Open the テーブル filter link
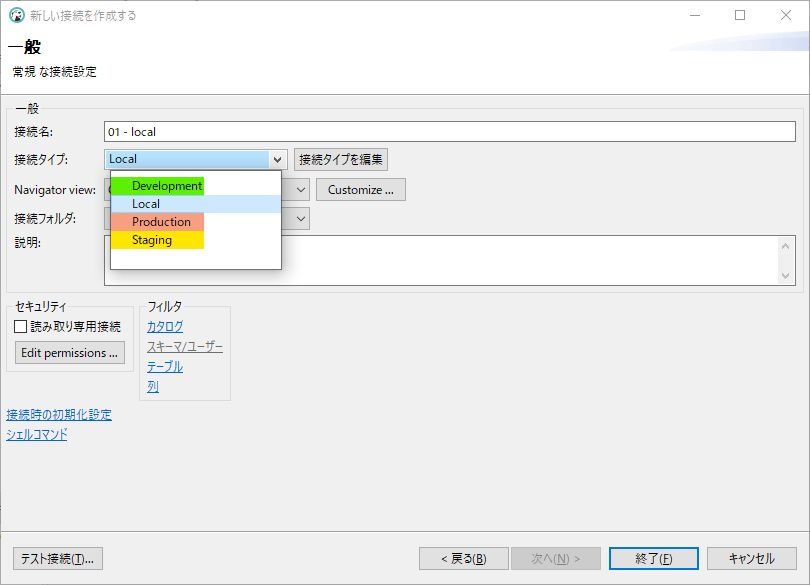Viewport: 810px width, 585px height. [165, 367]
